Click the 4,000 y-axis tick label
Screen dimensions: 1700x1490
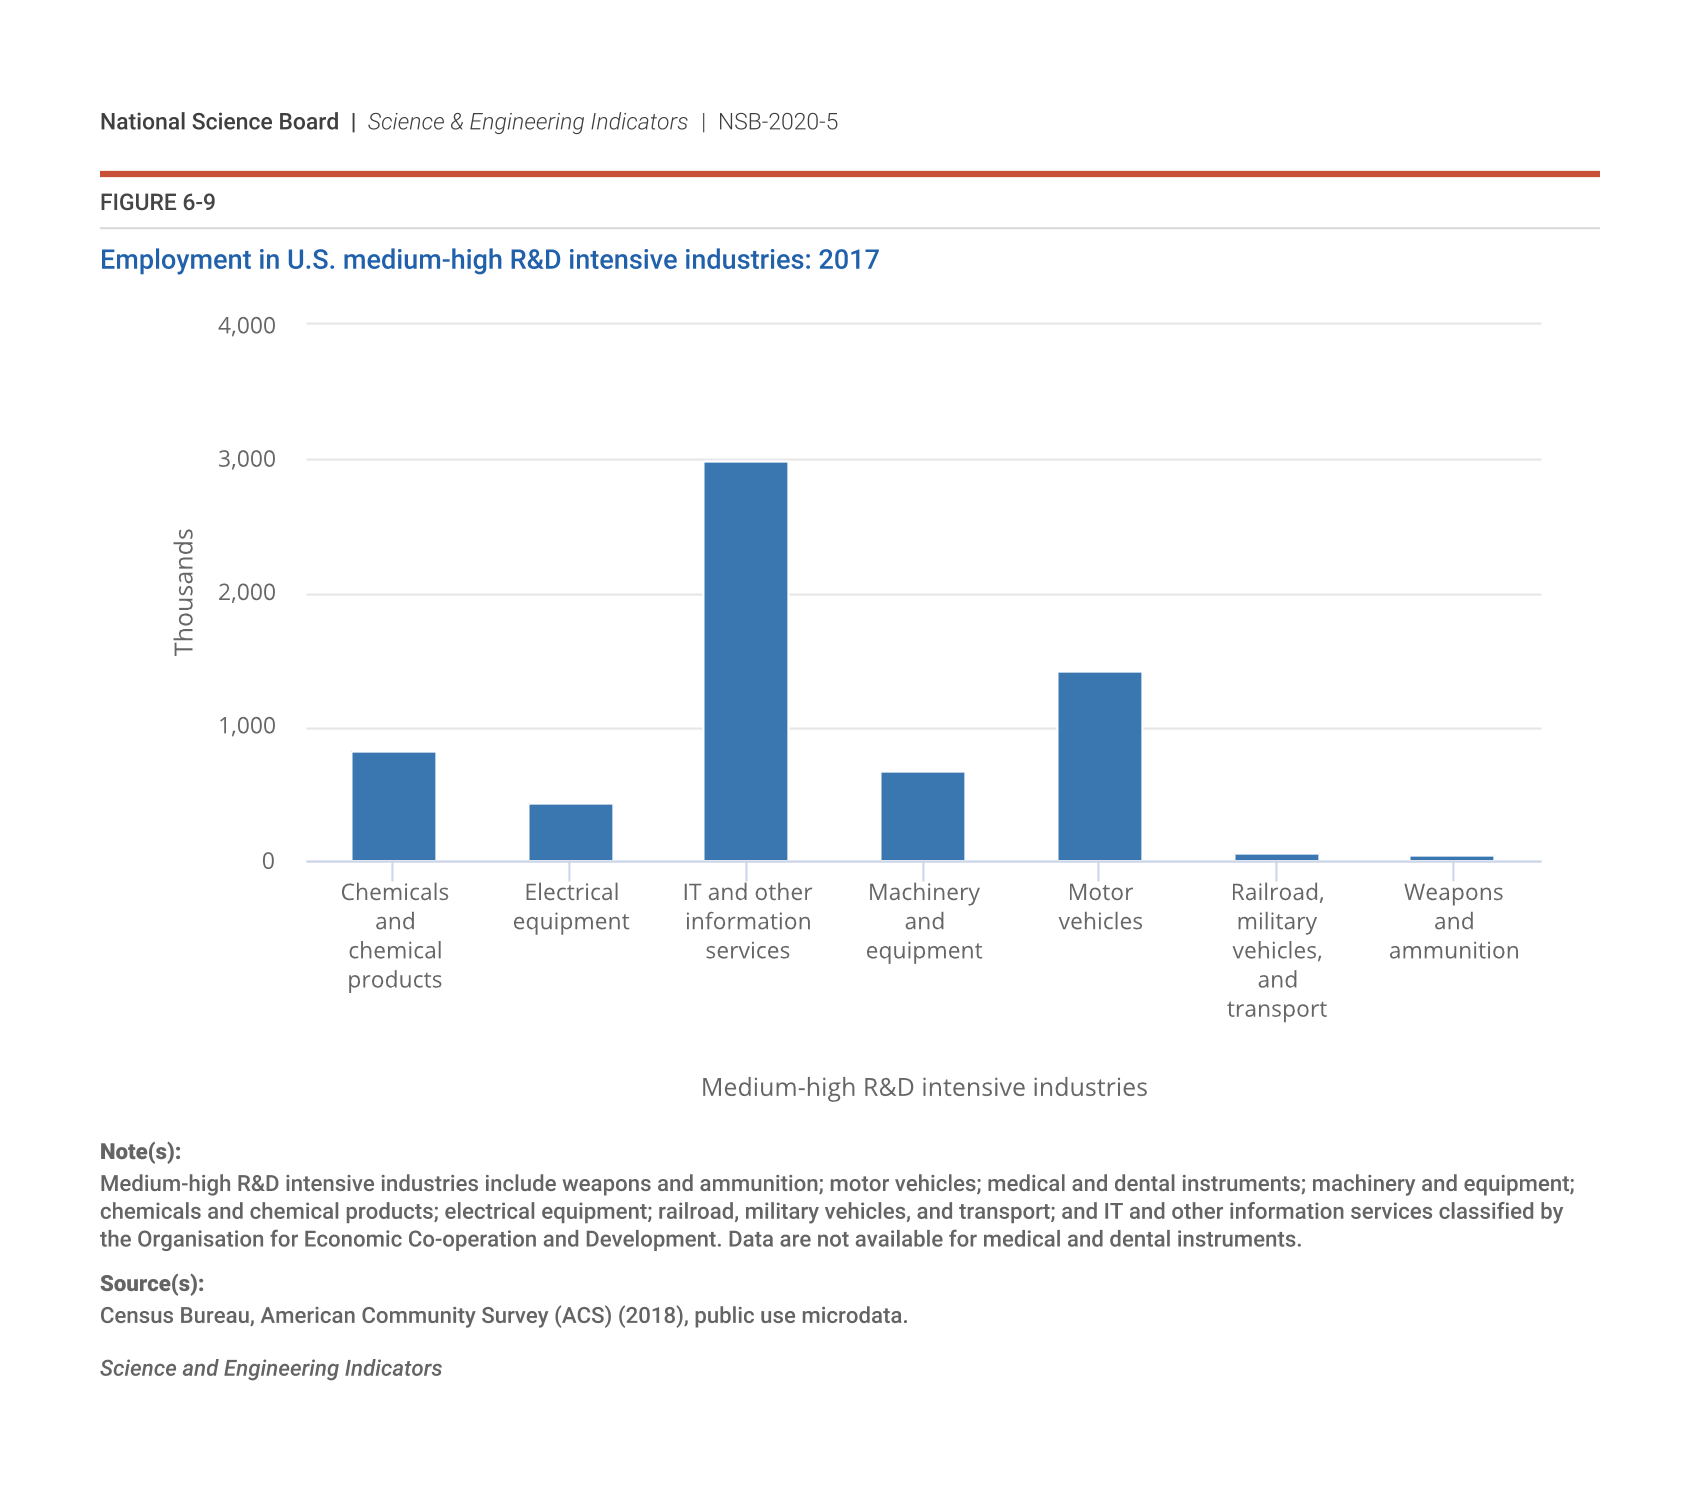246,326
